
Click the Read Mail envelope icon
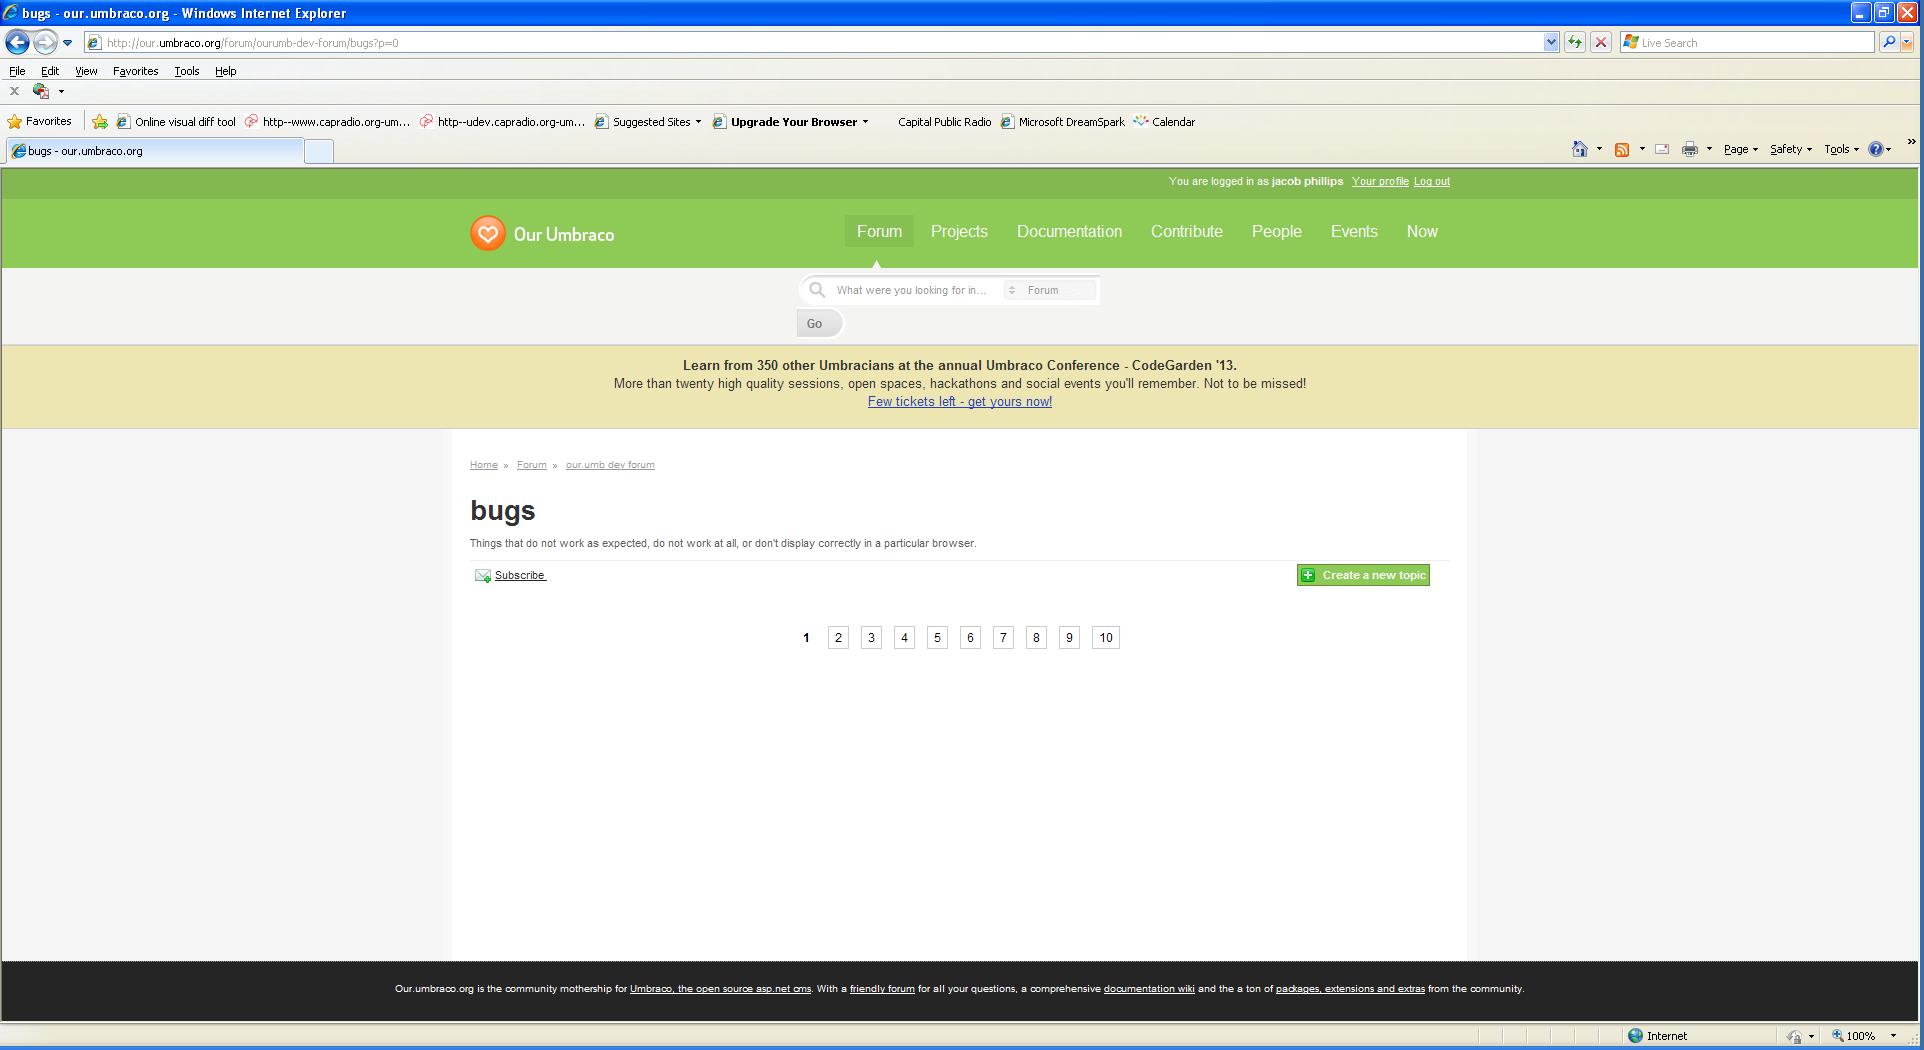pos(1662,149)
